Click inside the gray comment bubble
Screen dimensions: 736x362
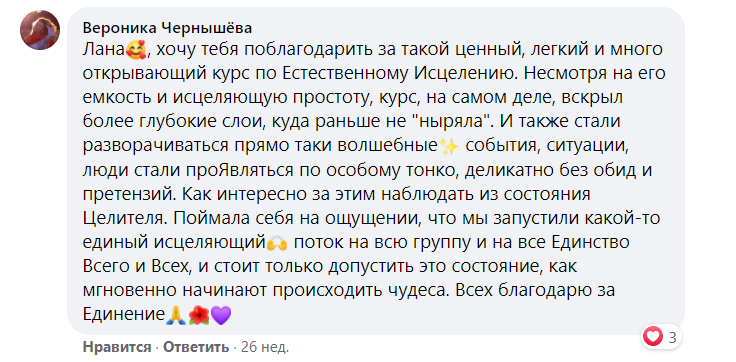pos(376,171)
